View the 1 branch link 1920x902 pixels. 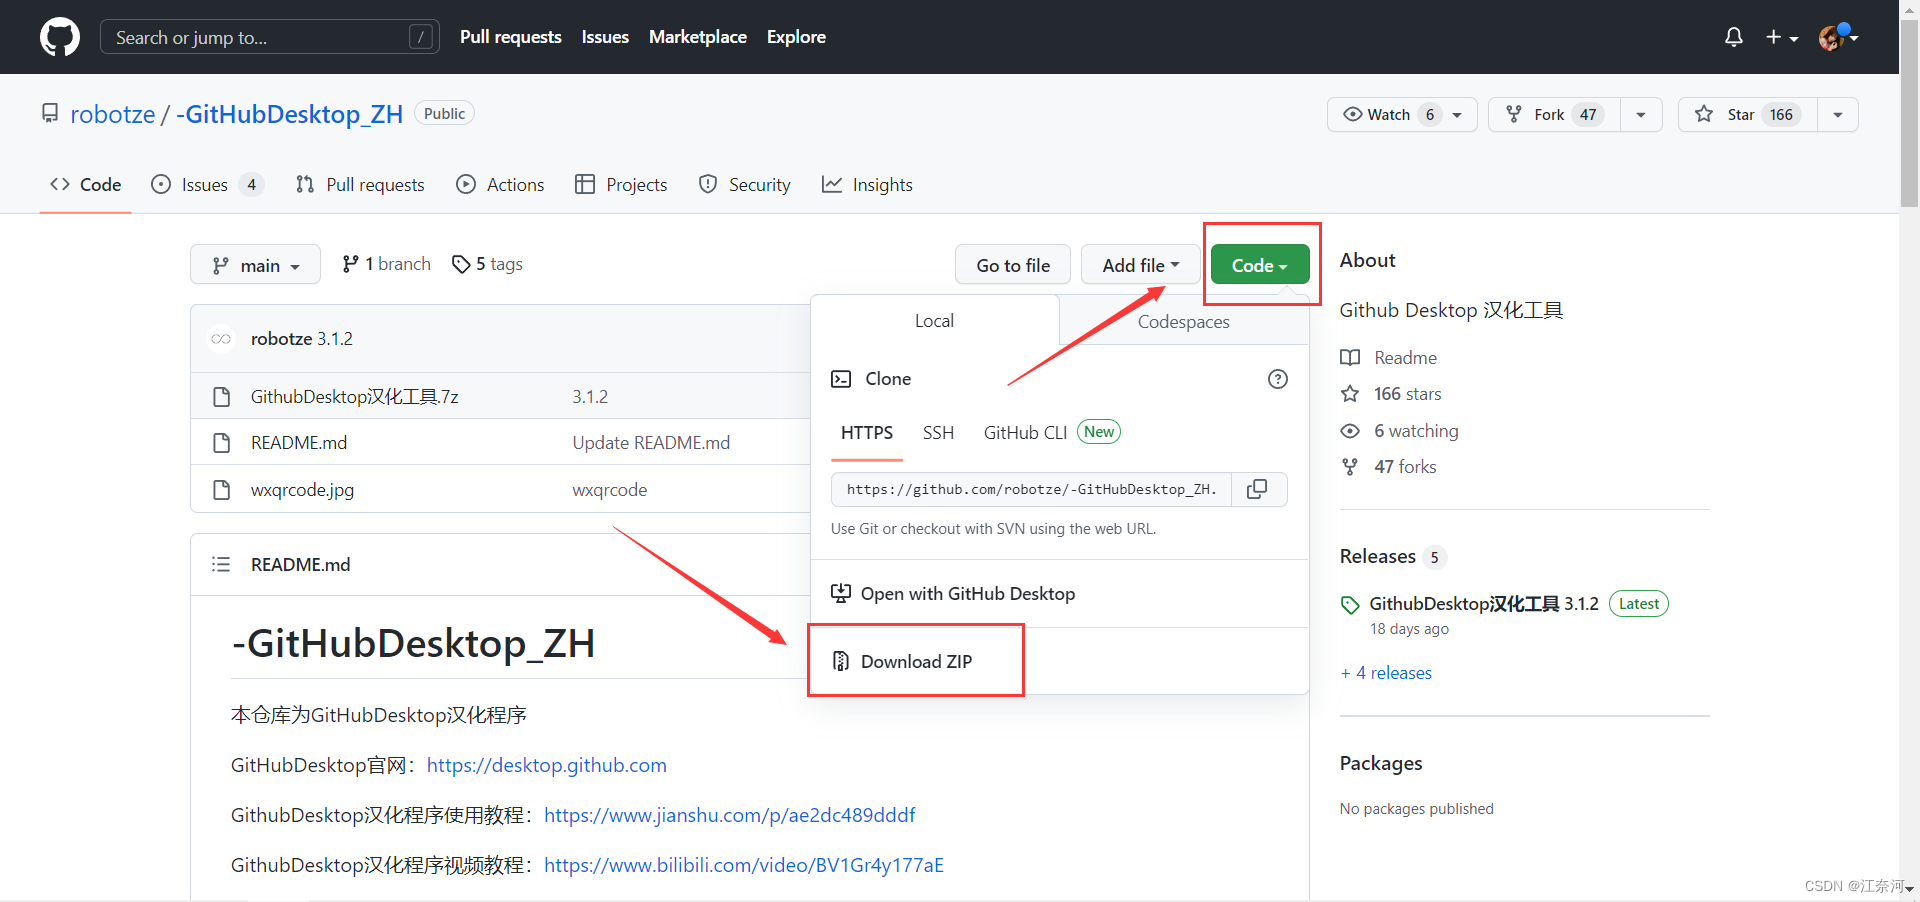(386, 264)
